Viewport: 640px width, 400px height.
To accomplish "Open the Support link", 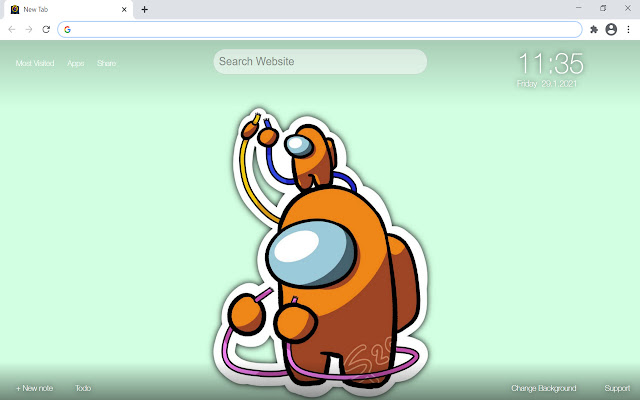I will (617, 388).
